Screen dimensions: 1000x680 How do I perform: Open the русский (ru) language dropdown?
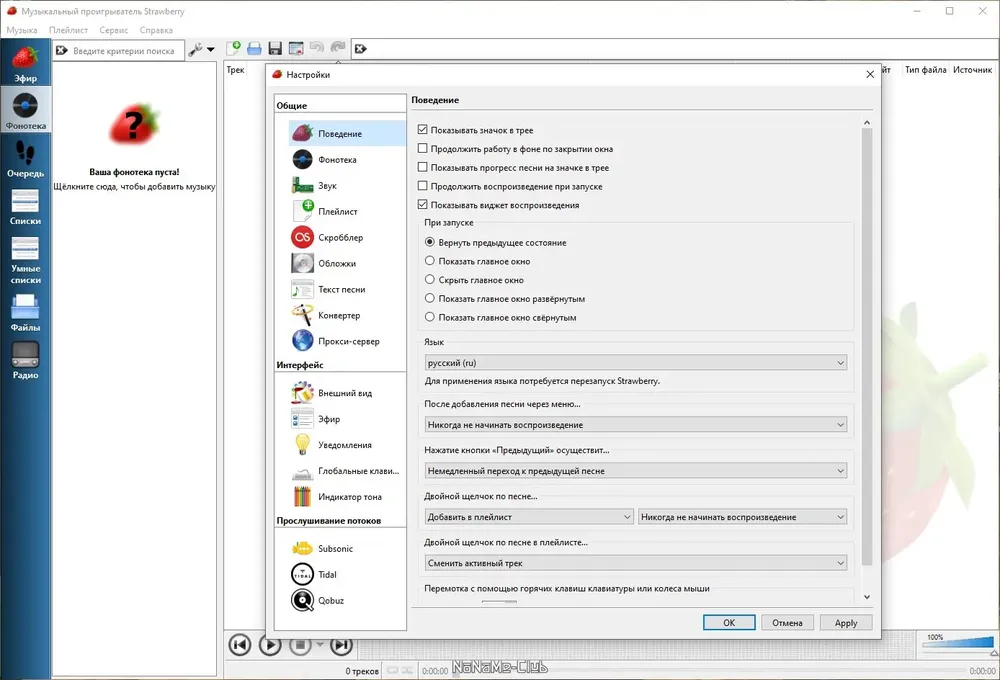[636, 362]
